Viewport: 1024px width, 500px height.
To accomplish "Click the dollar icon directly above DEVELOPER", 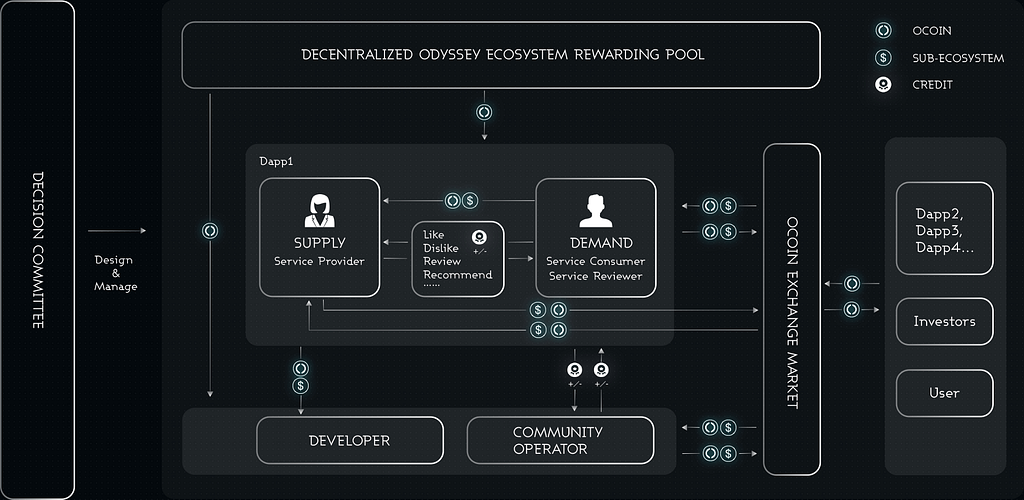I will pos(300,386).
